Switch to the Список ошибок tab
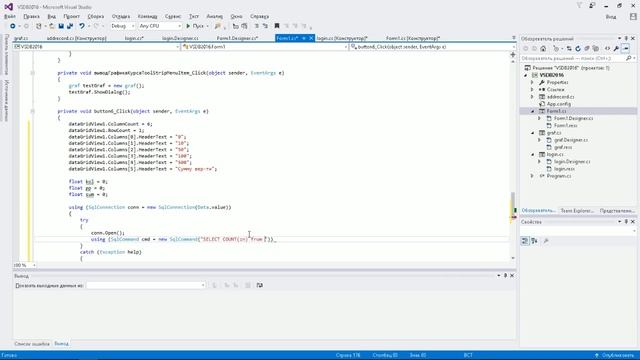640x360 pixels. click(32, 344)
